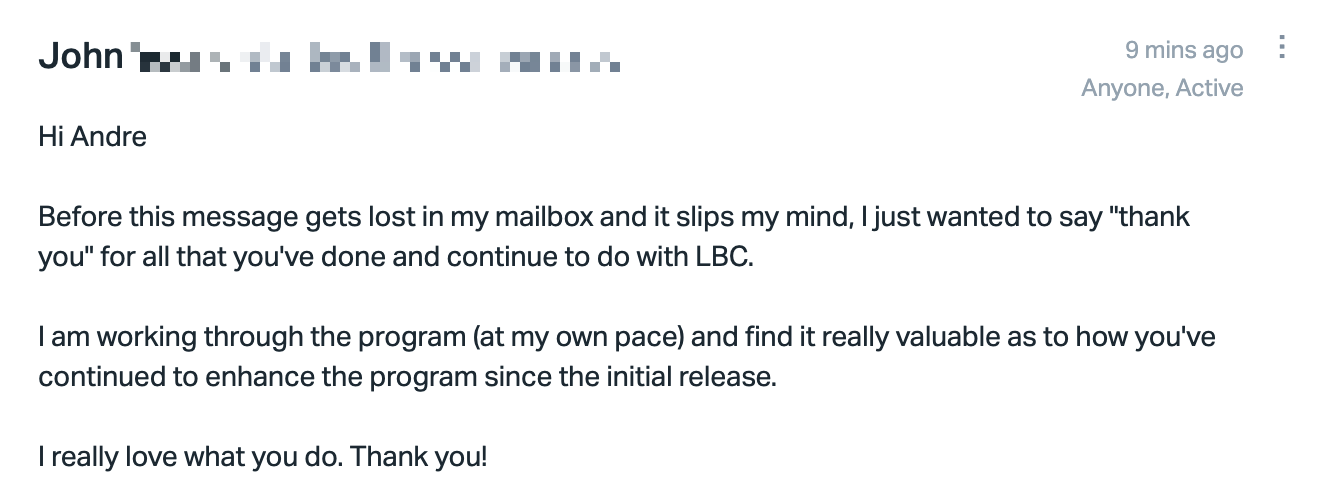Click the phrase "really valuable"
1324x500 pixels.
875,336
